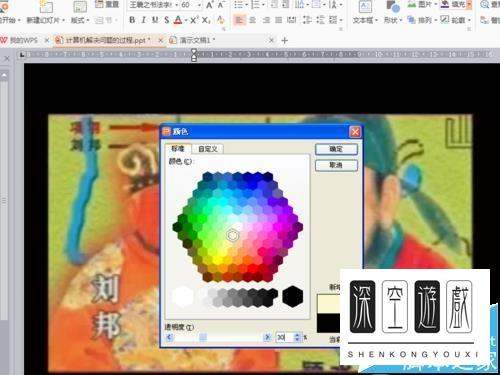Cancel the color dialog with 取消
The width and height of the screenshot is (500, 375).
coord(336,165)
